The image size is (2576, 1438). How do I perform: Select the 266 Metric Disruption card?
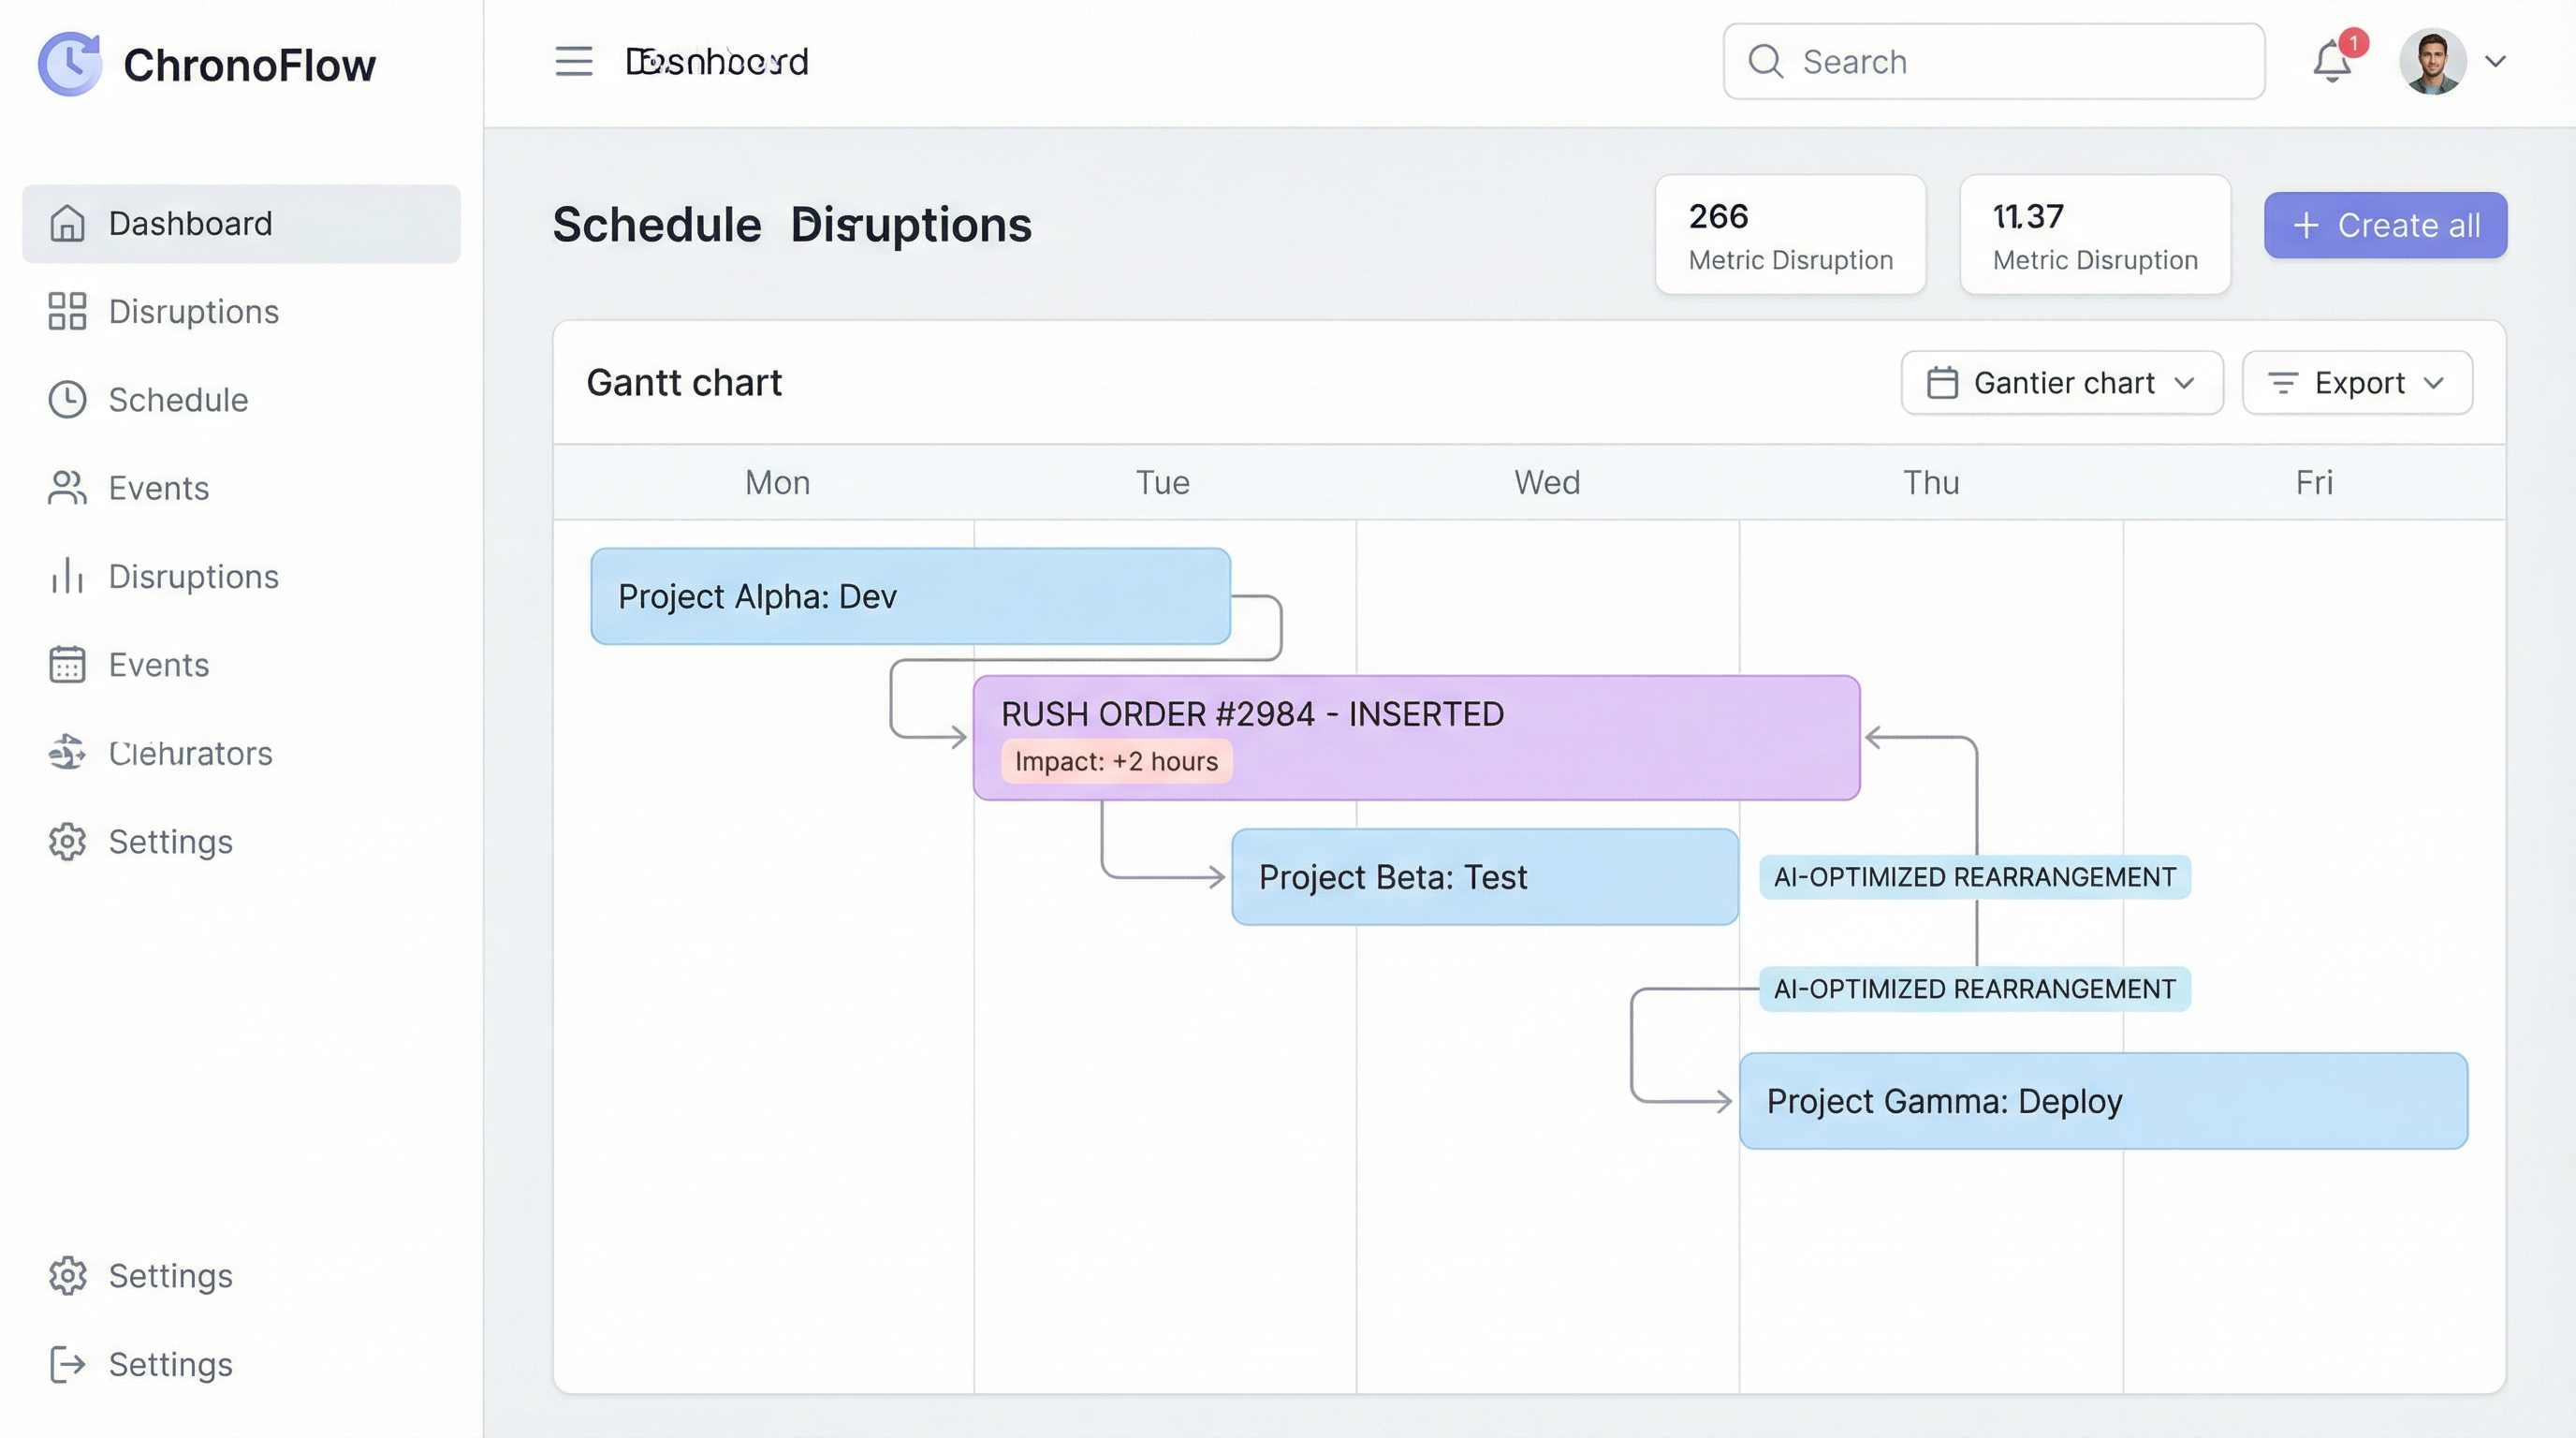coord(1790,234)
